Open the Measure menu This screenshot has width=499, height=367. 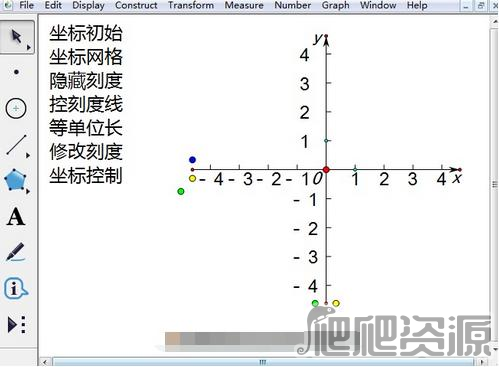tap(244, 5)
